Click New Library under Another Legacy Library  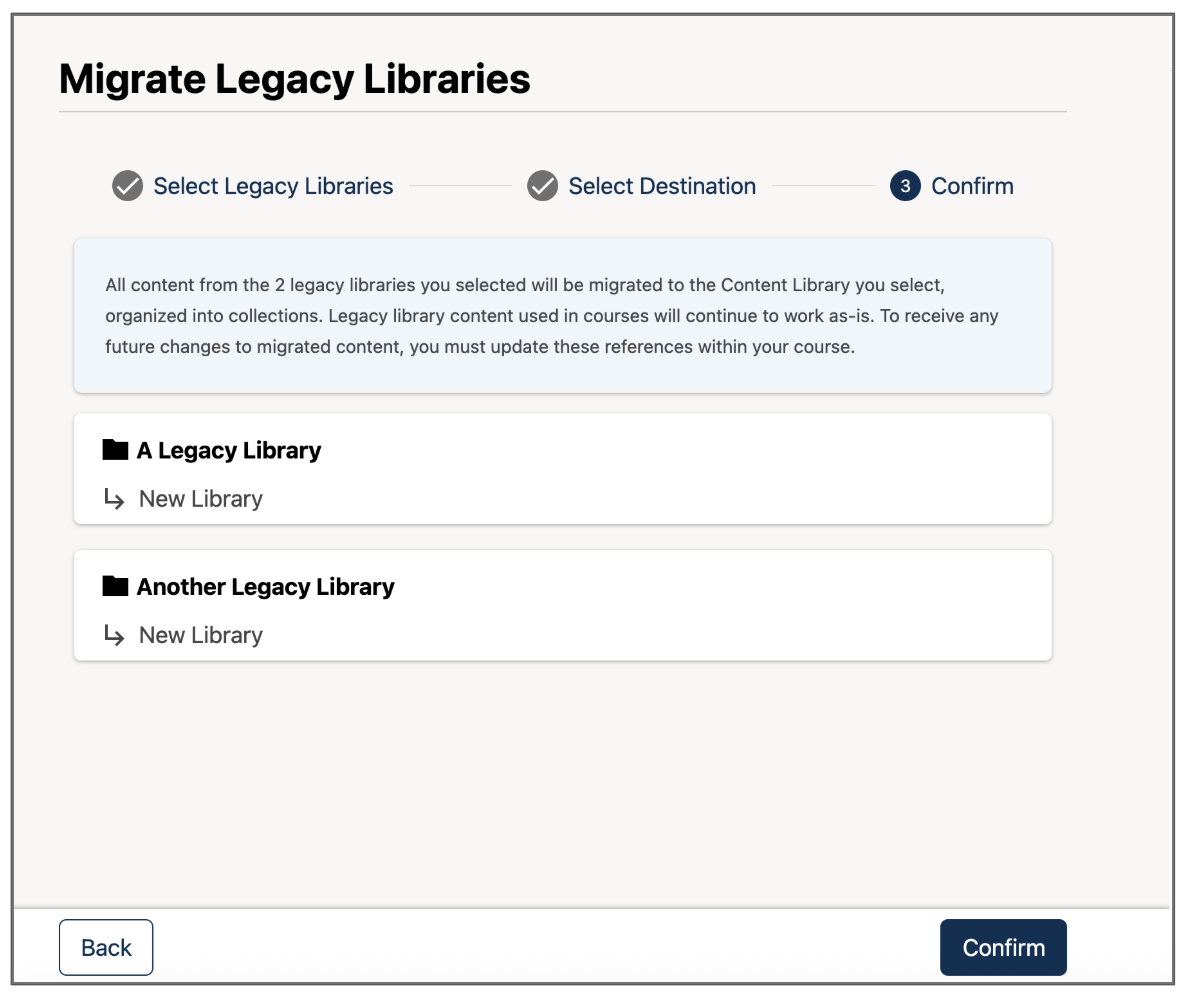[200, 634]
